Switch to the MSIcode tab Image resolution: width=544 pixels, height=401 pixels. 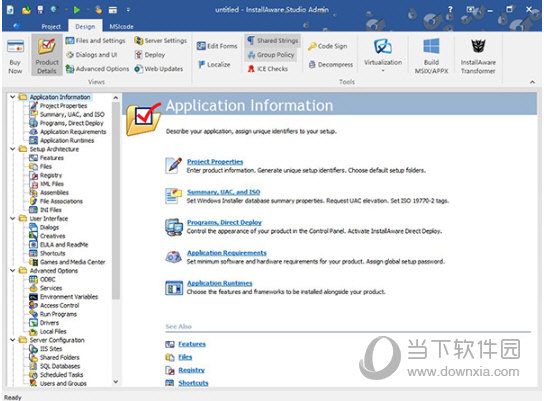121,26
